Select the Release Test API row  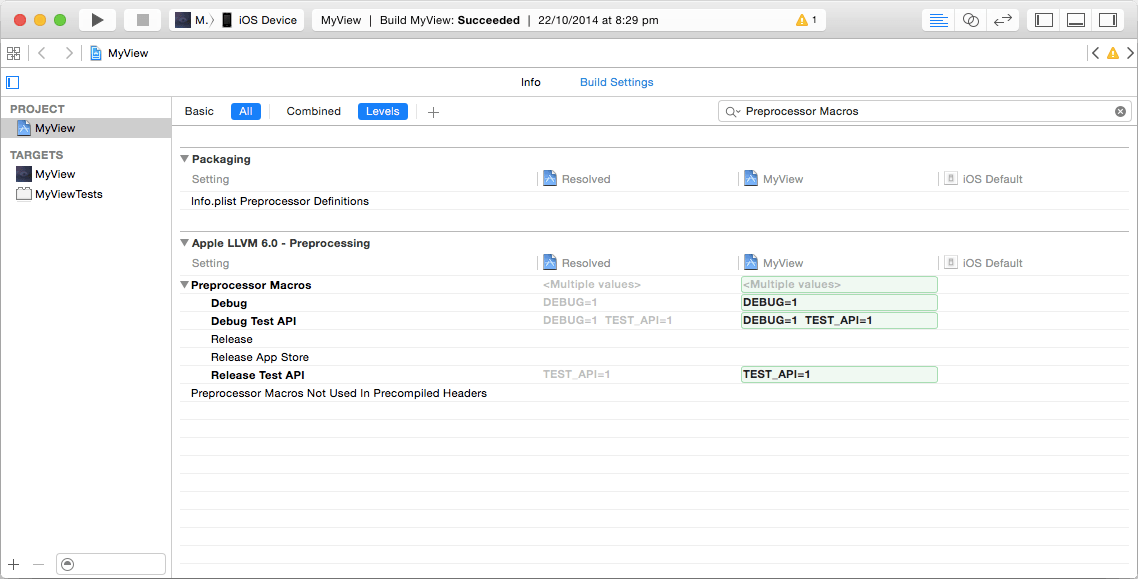pyautogui.click(x=654, y=375)
